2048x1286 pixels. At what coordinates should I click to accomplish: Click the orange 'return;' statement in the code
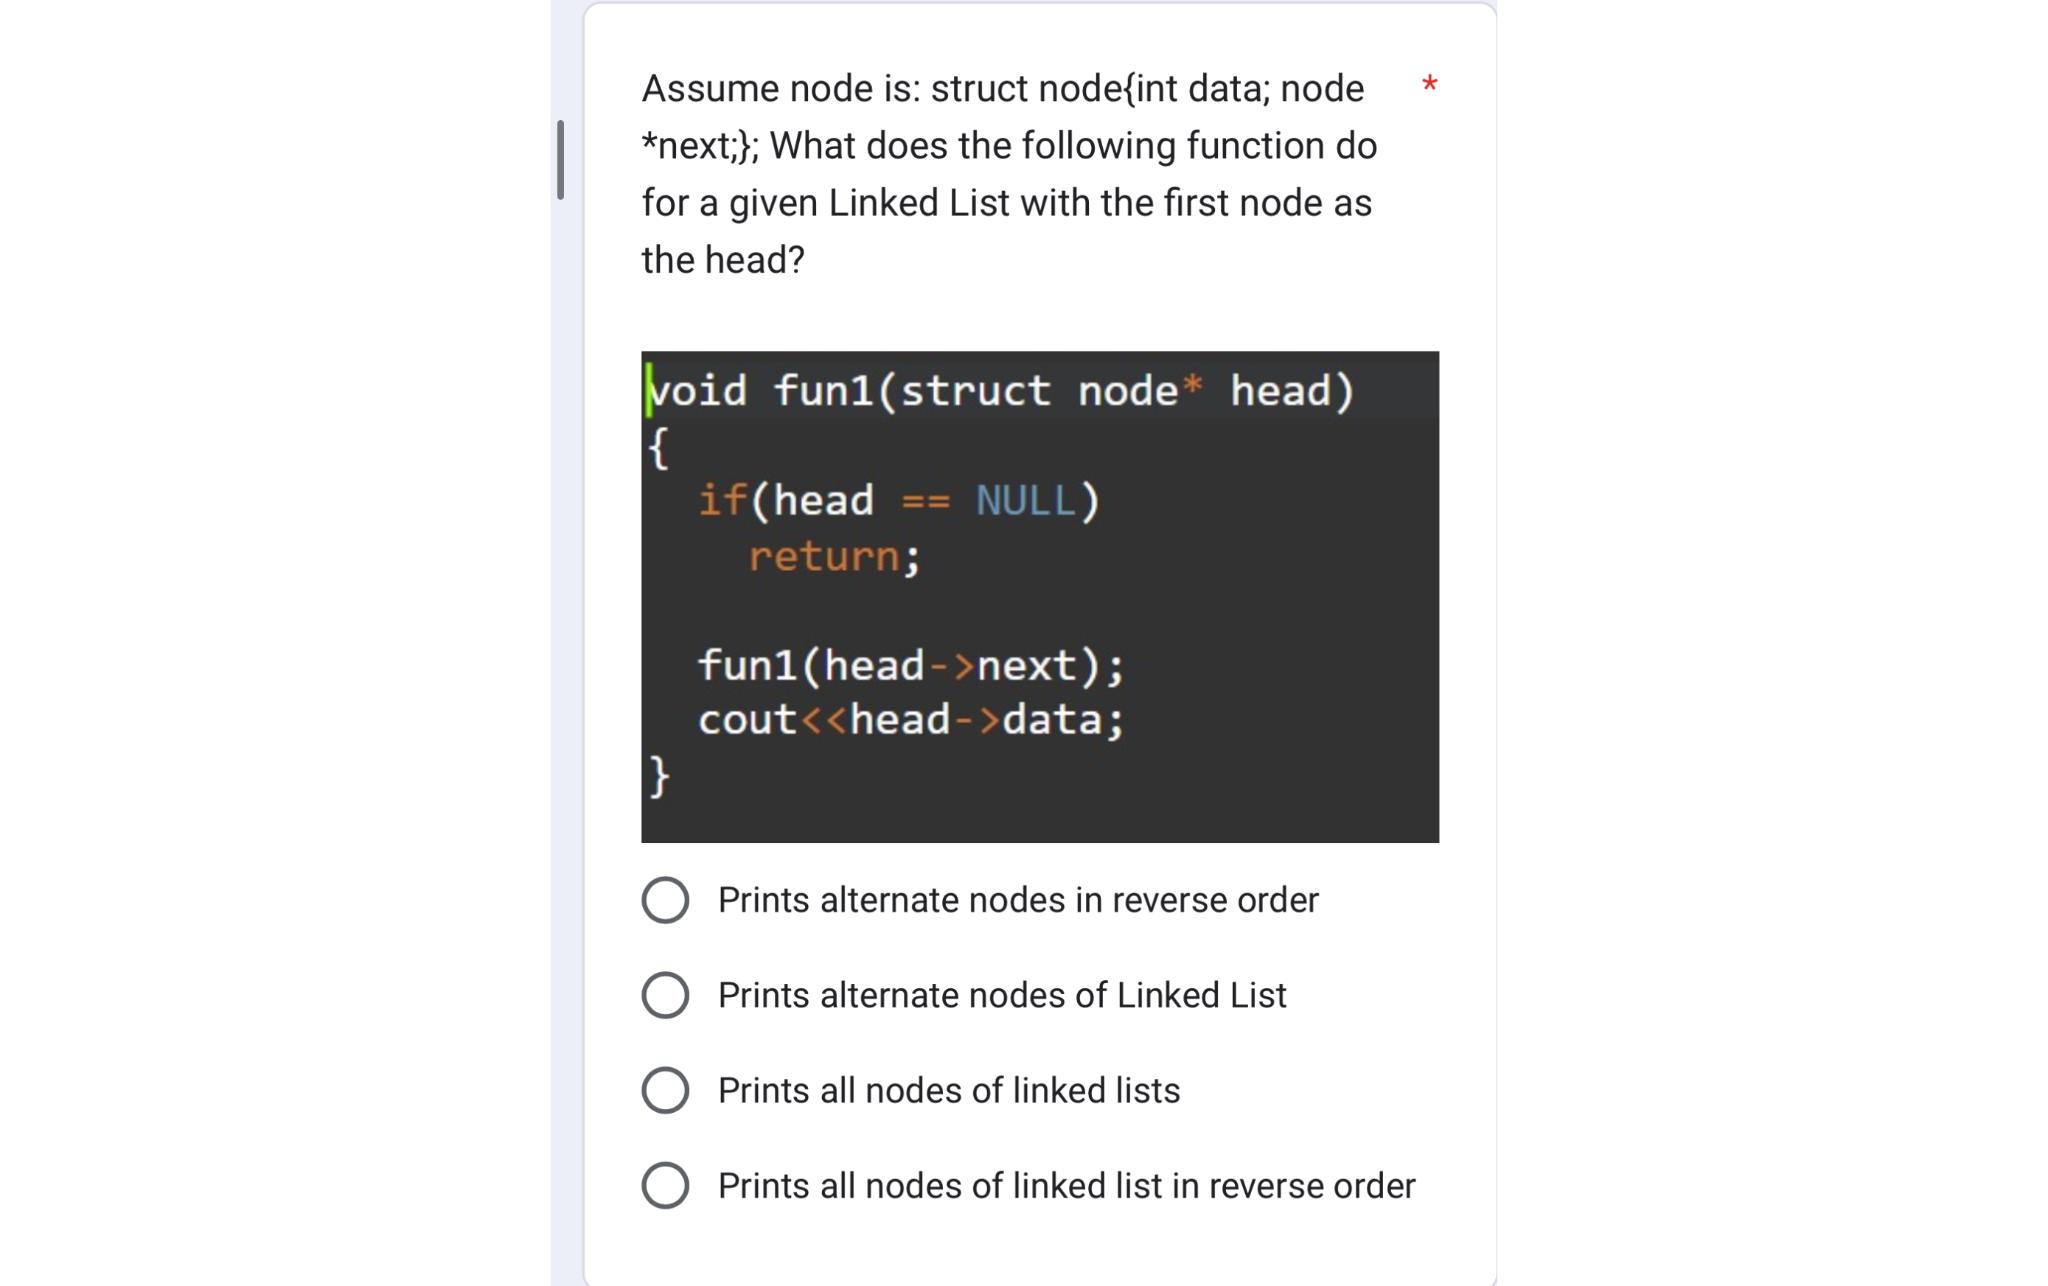(834, 556)
